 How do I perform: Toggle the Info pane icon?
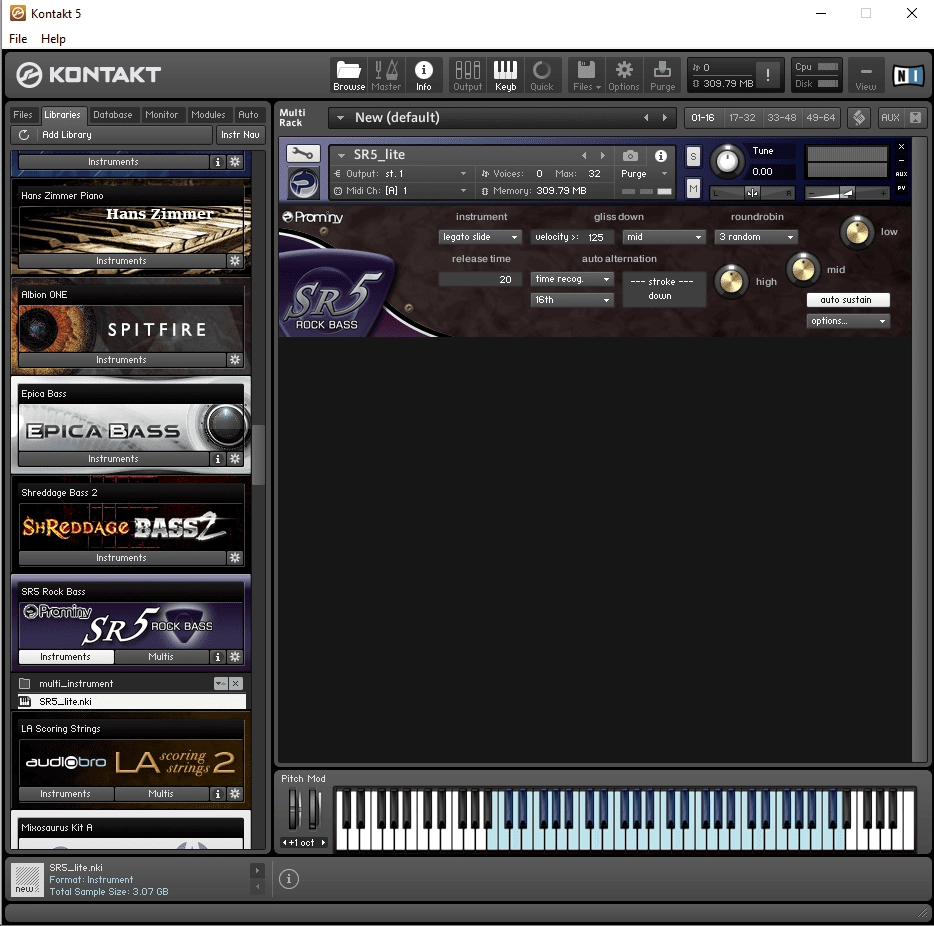pyautogui.click(x=424, y=76)
